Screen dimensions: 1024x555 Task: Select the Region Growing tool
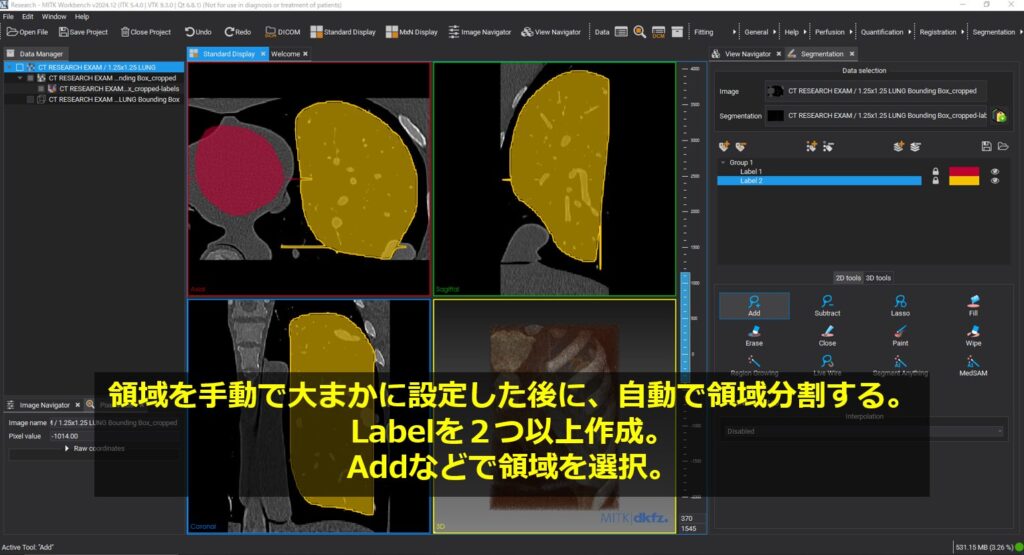click(x=754, y=366)
